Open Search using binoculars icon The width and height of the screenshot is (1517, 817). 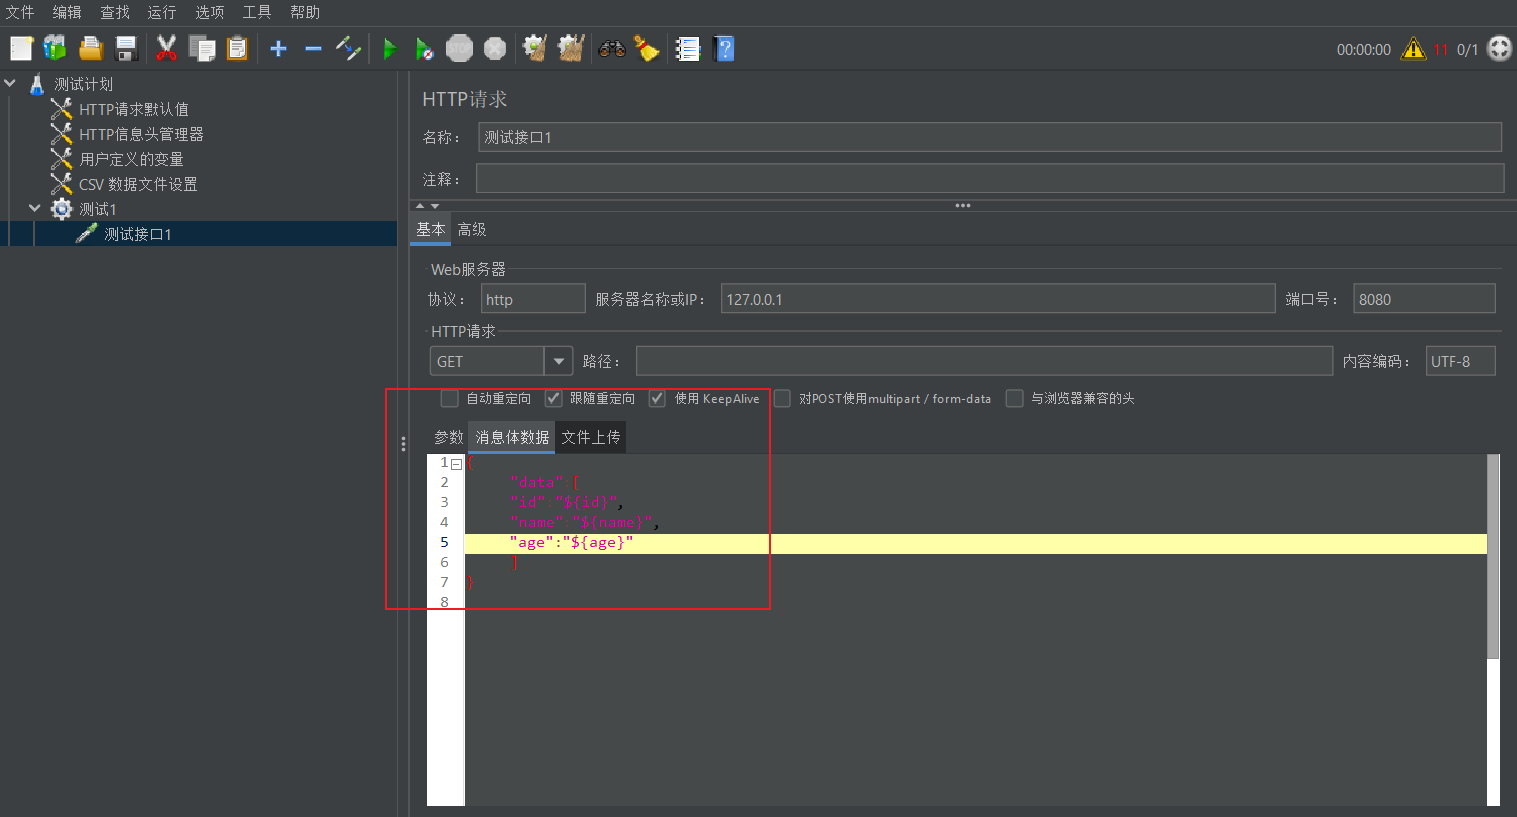point(612,48)
